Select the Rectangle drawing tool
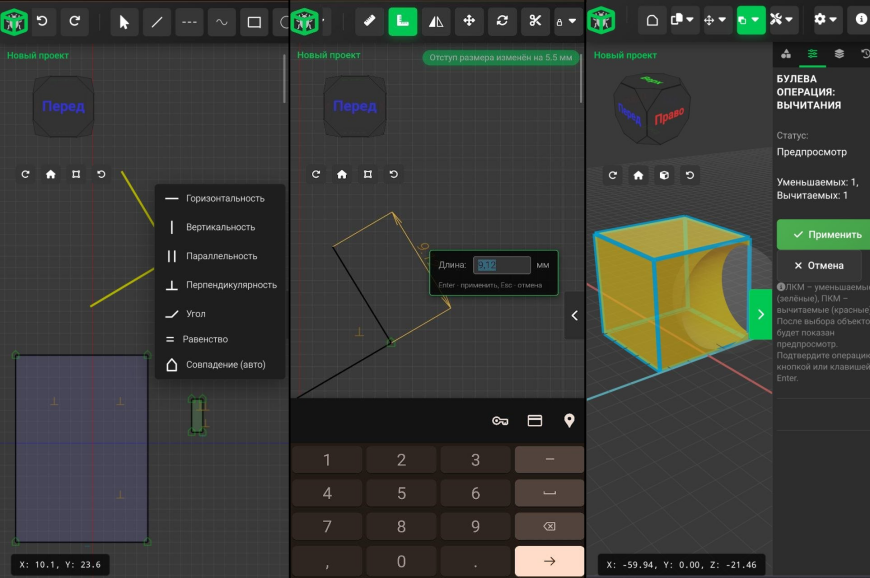This screenshot has height=578, width=870. [x=254, y=22]
